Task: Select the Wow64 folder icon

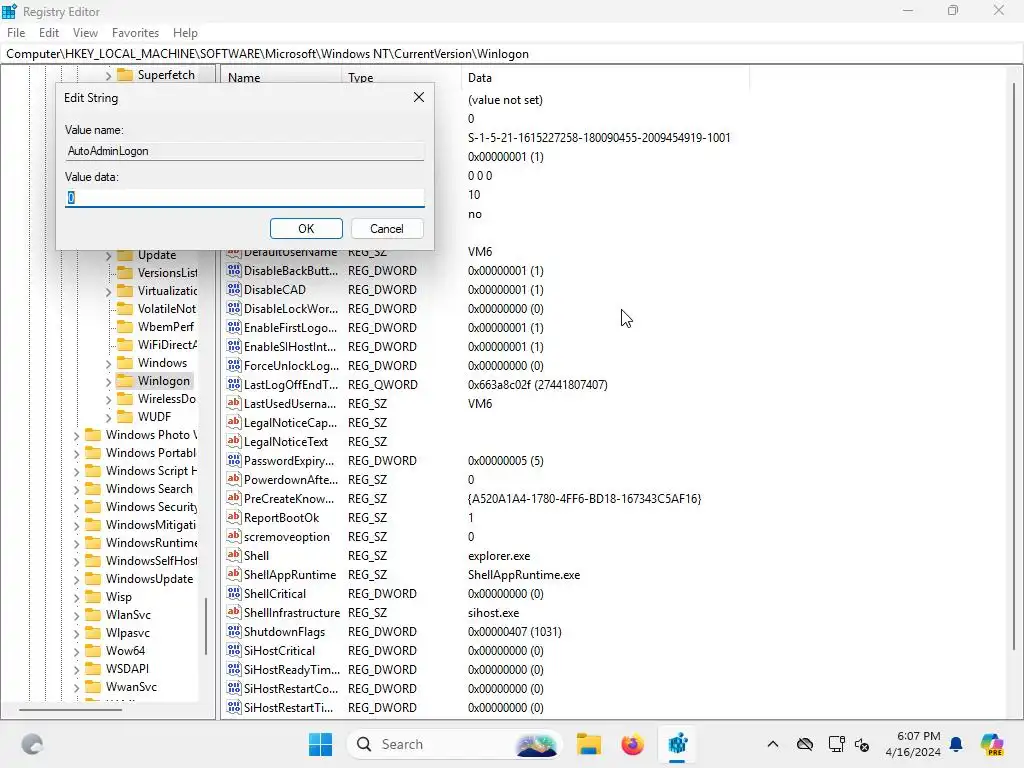Action: pos(93,650)
